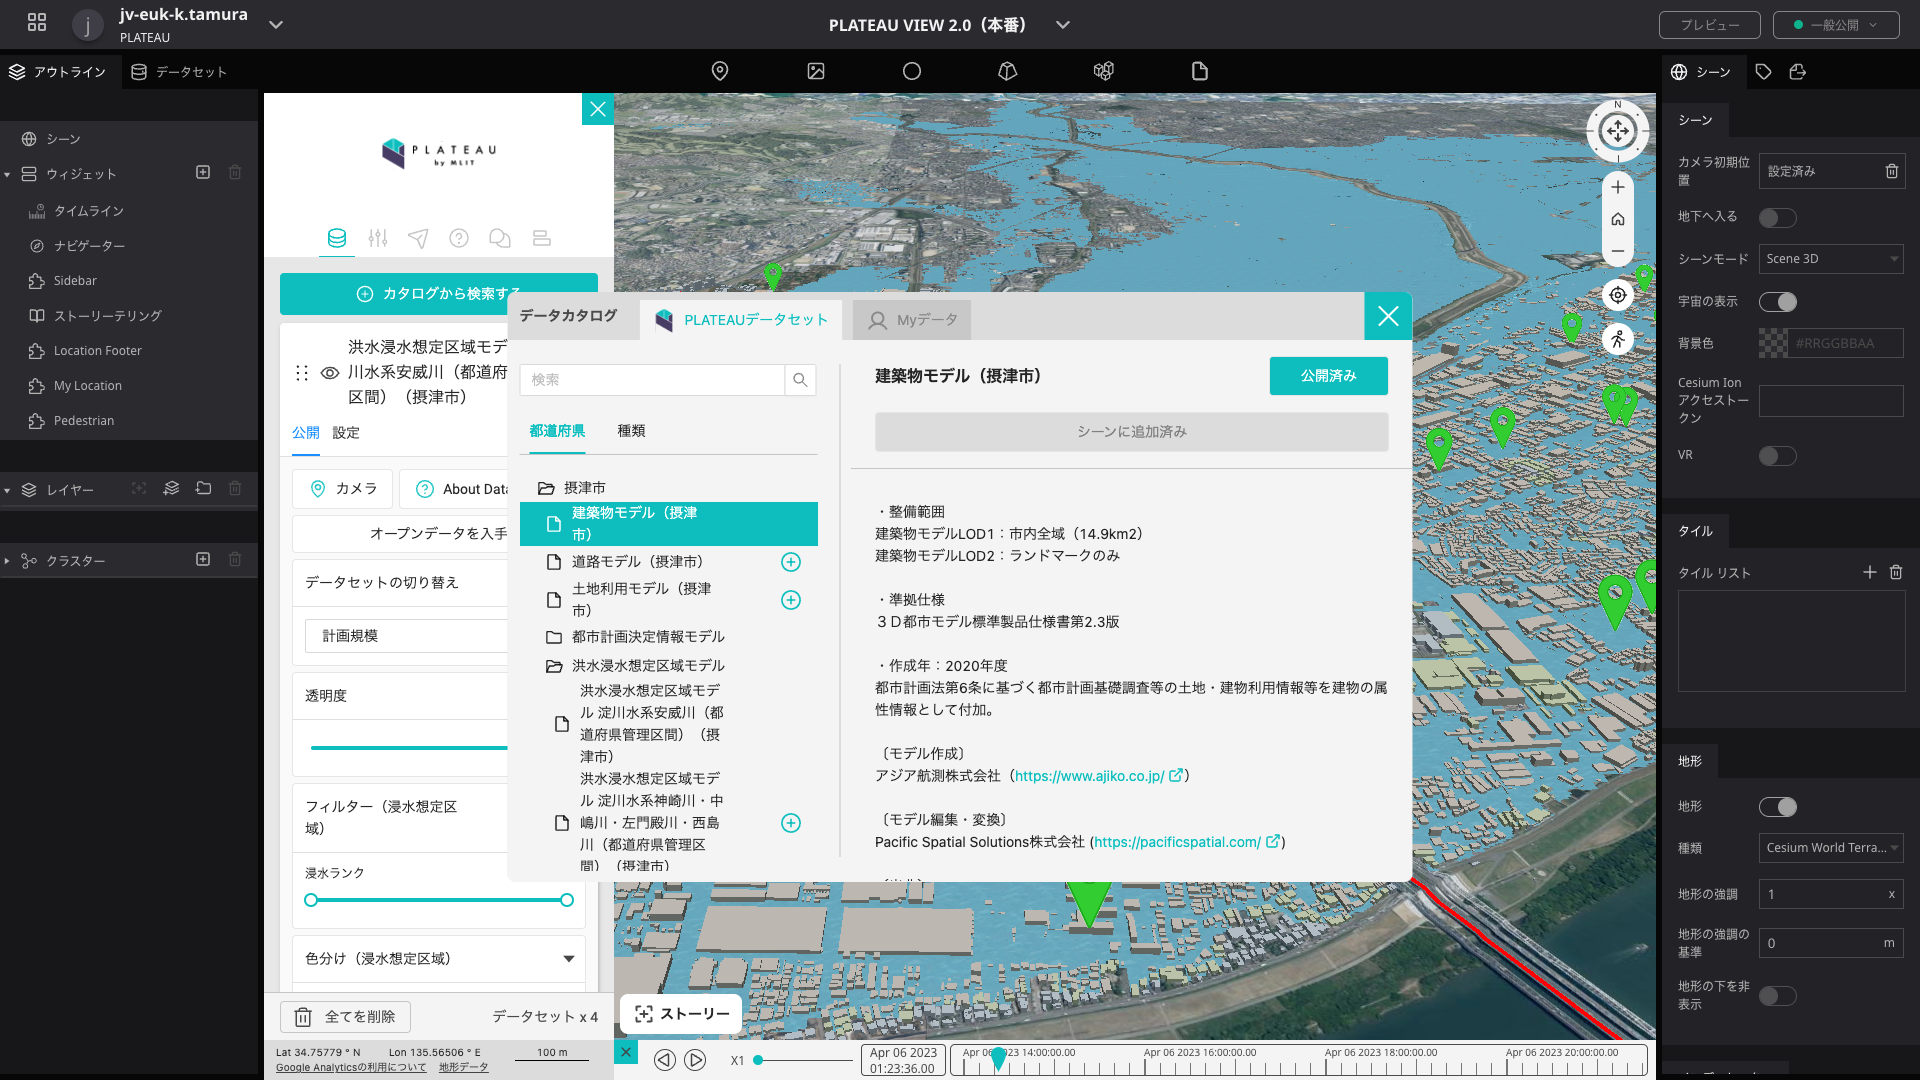Select the circle shape tool in top toolbar

(x=912, y=71)
